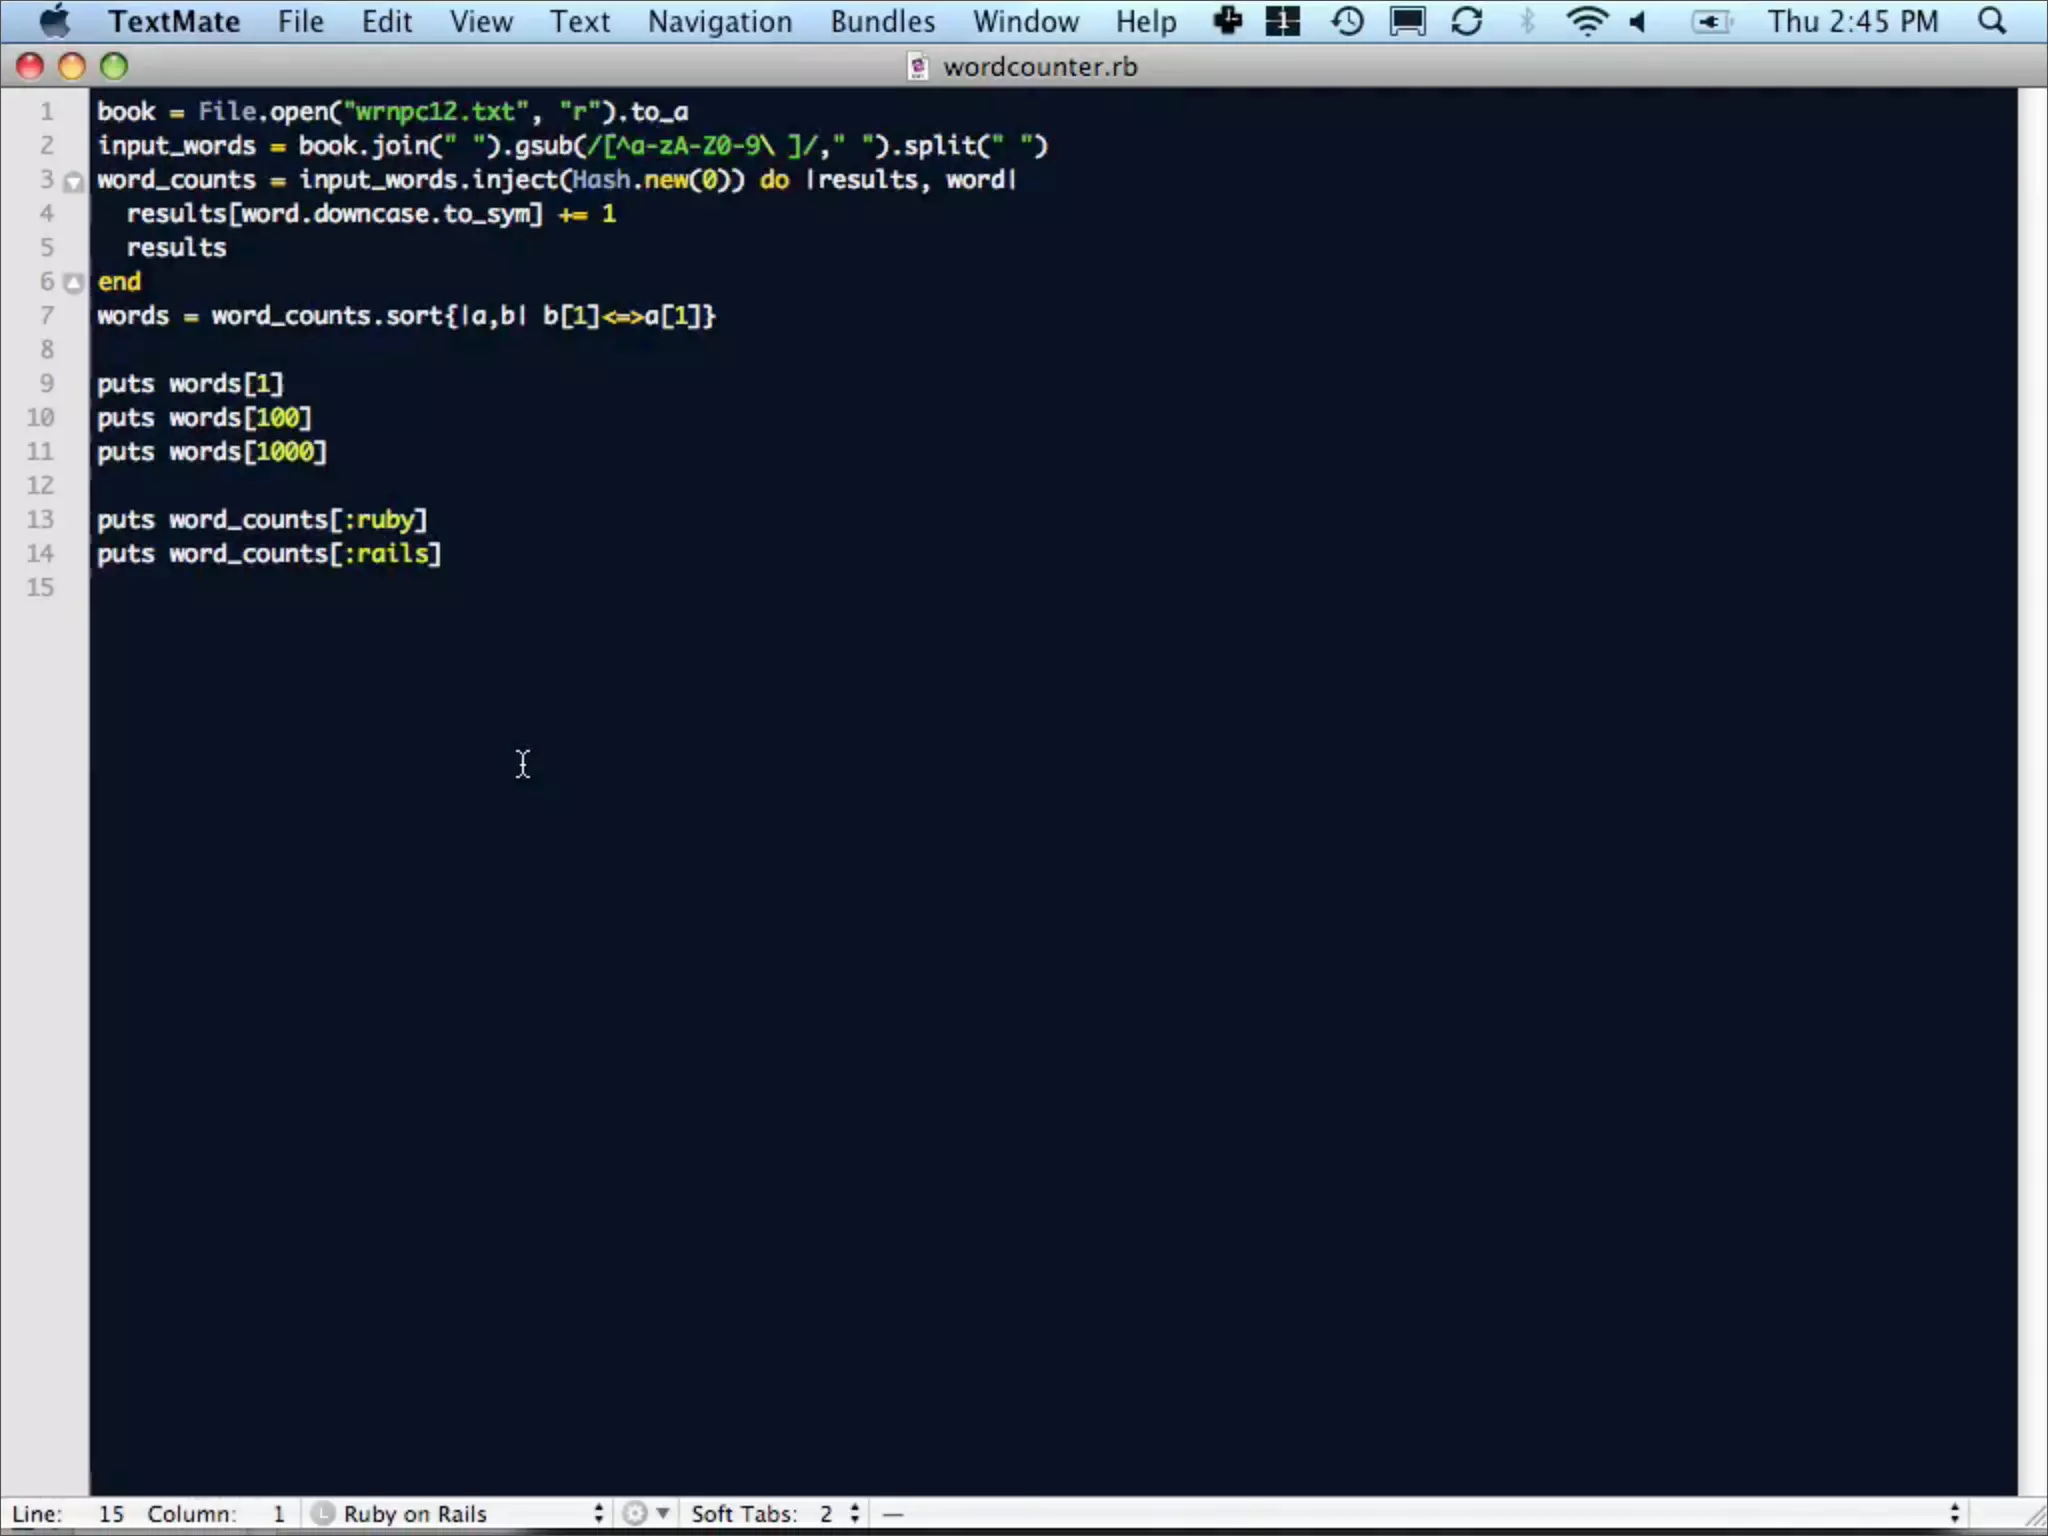Collapse the code fold on line 3
This screenshot has width=2048, height=1536.
click(x=73, y=182)
